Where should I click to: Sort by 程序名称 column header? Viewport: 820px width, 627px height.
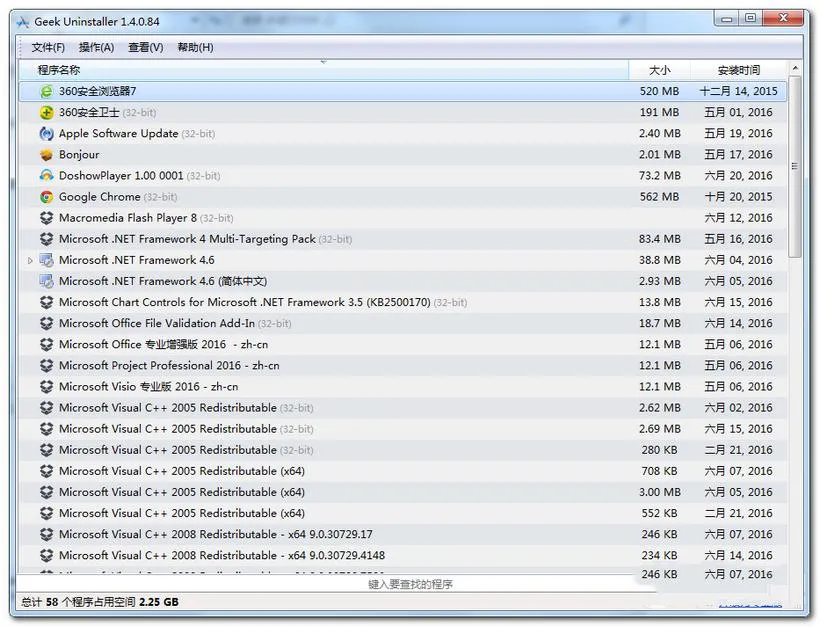[323, 70]
